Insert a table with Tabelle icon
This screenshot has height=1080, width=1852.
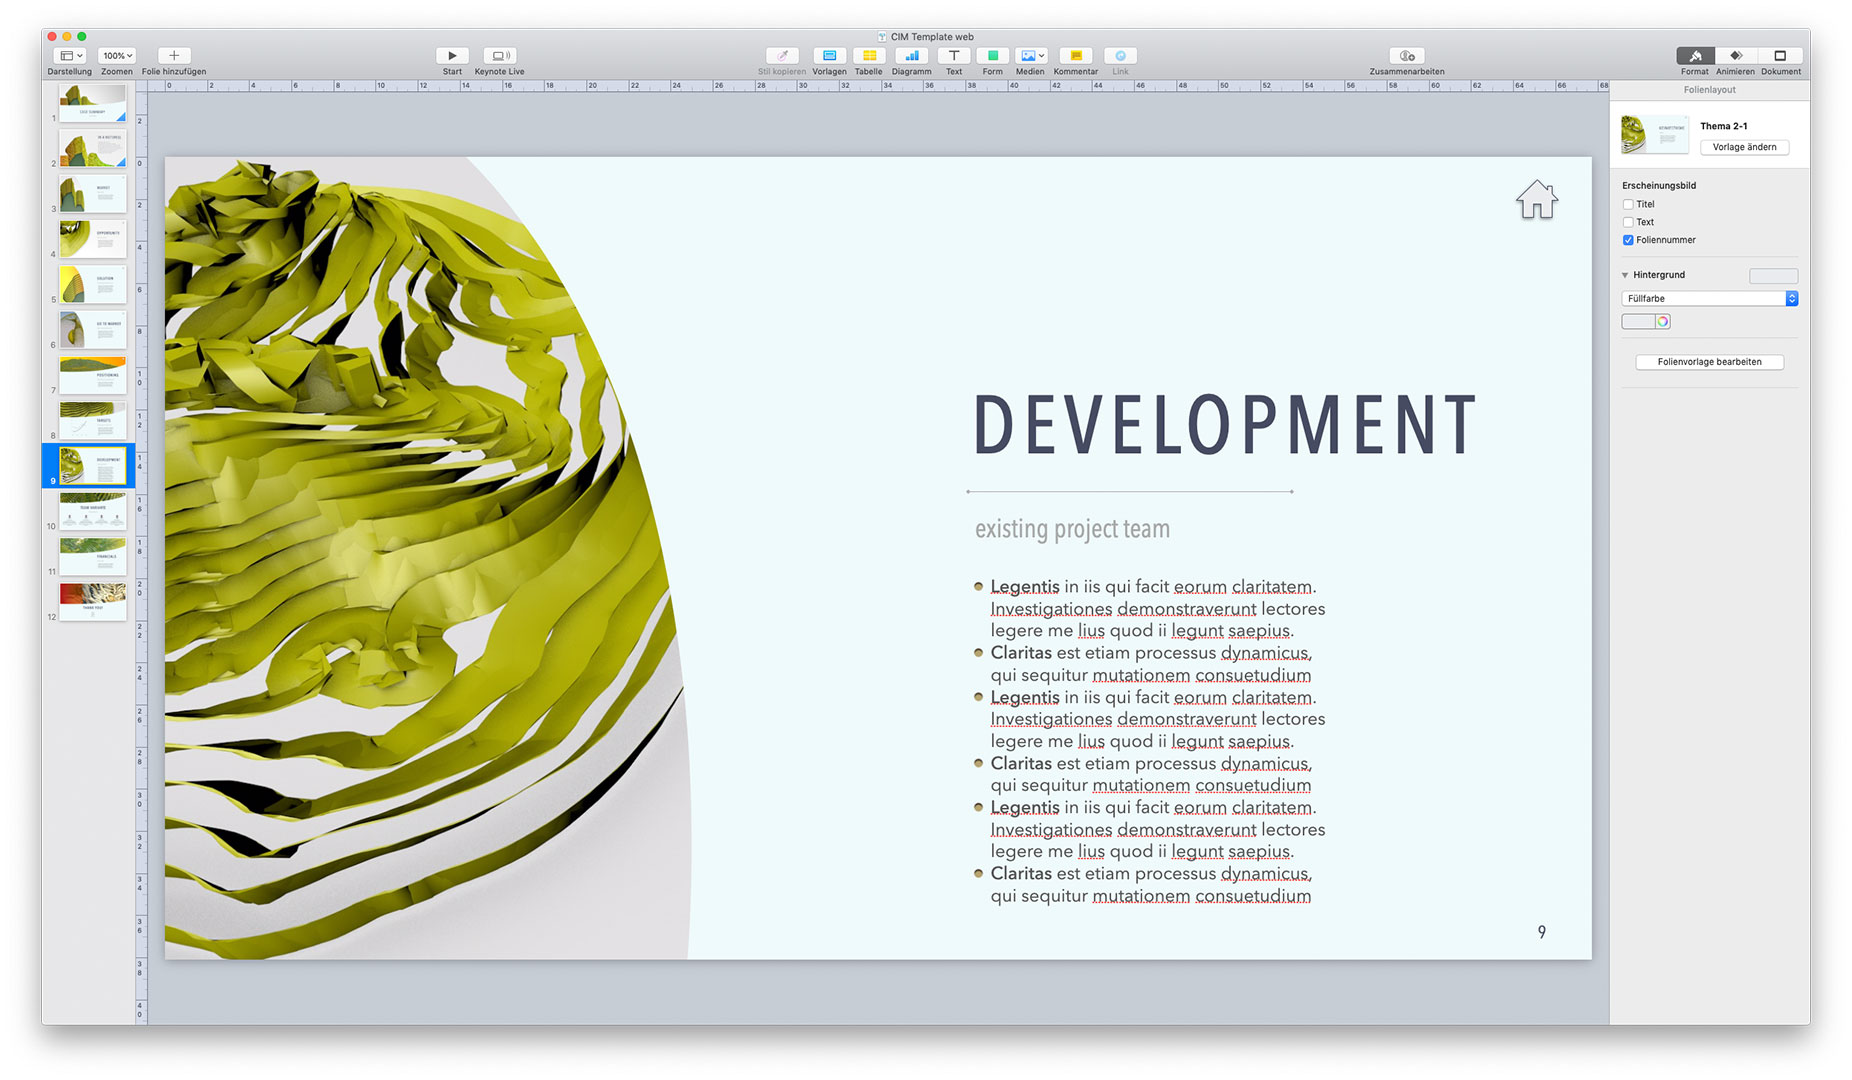pos(869,56)
